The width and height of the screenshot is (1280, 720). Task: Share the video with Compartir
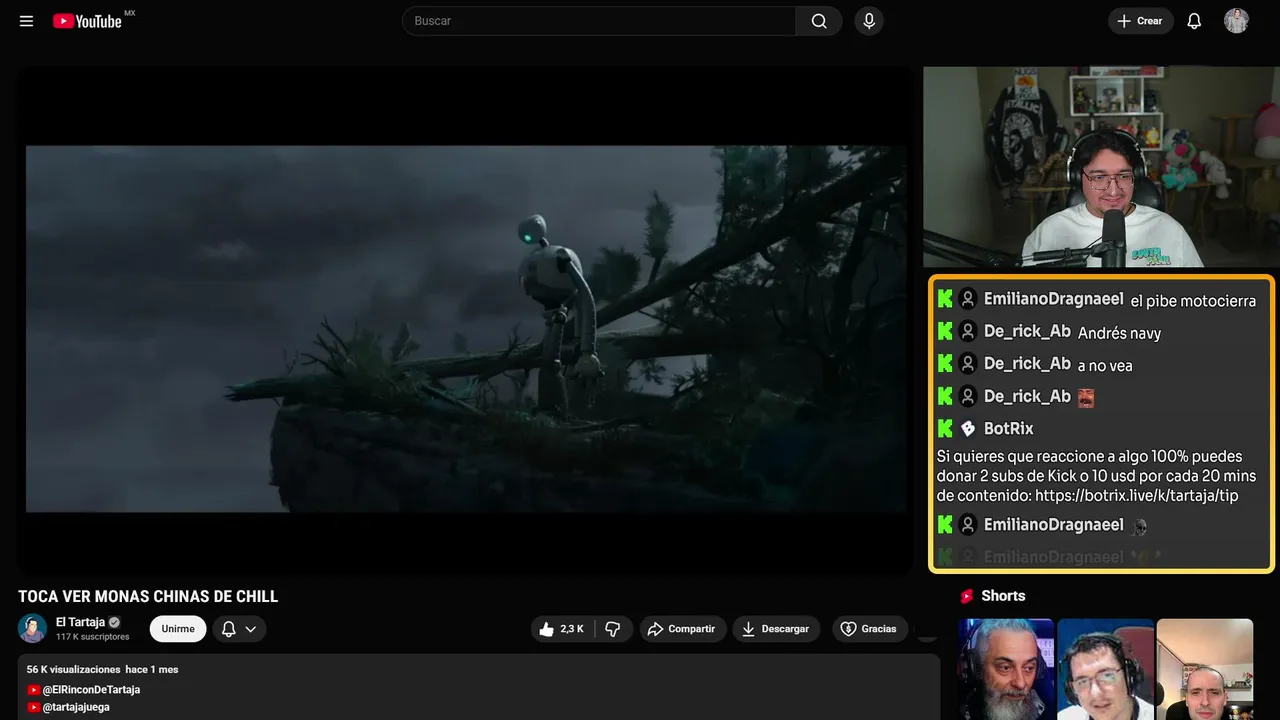tap(683, 629)
